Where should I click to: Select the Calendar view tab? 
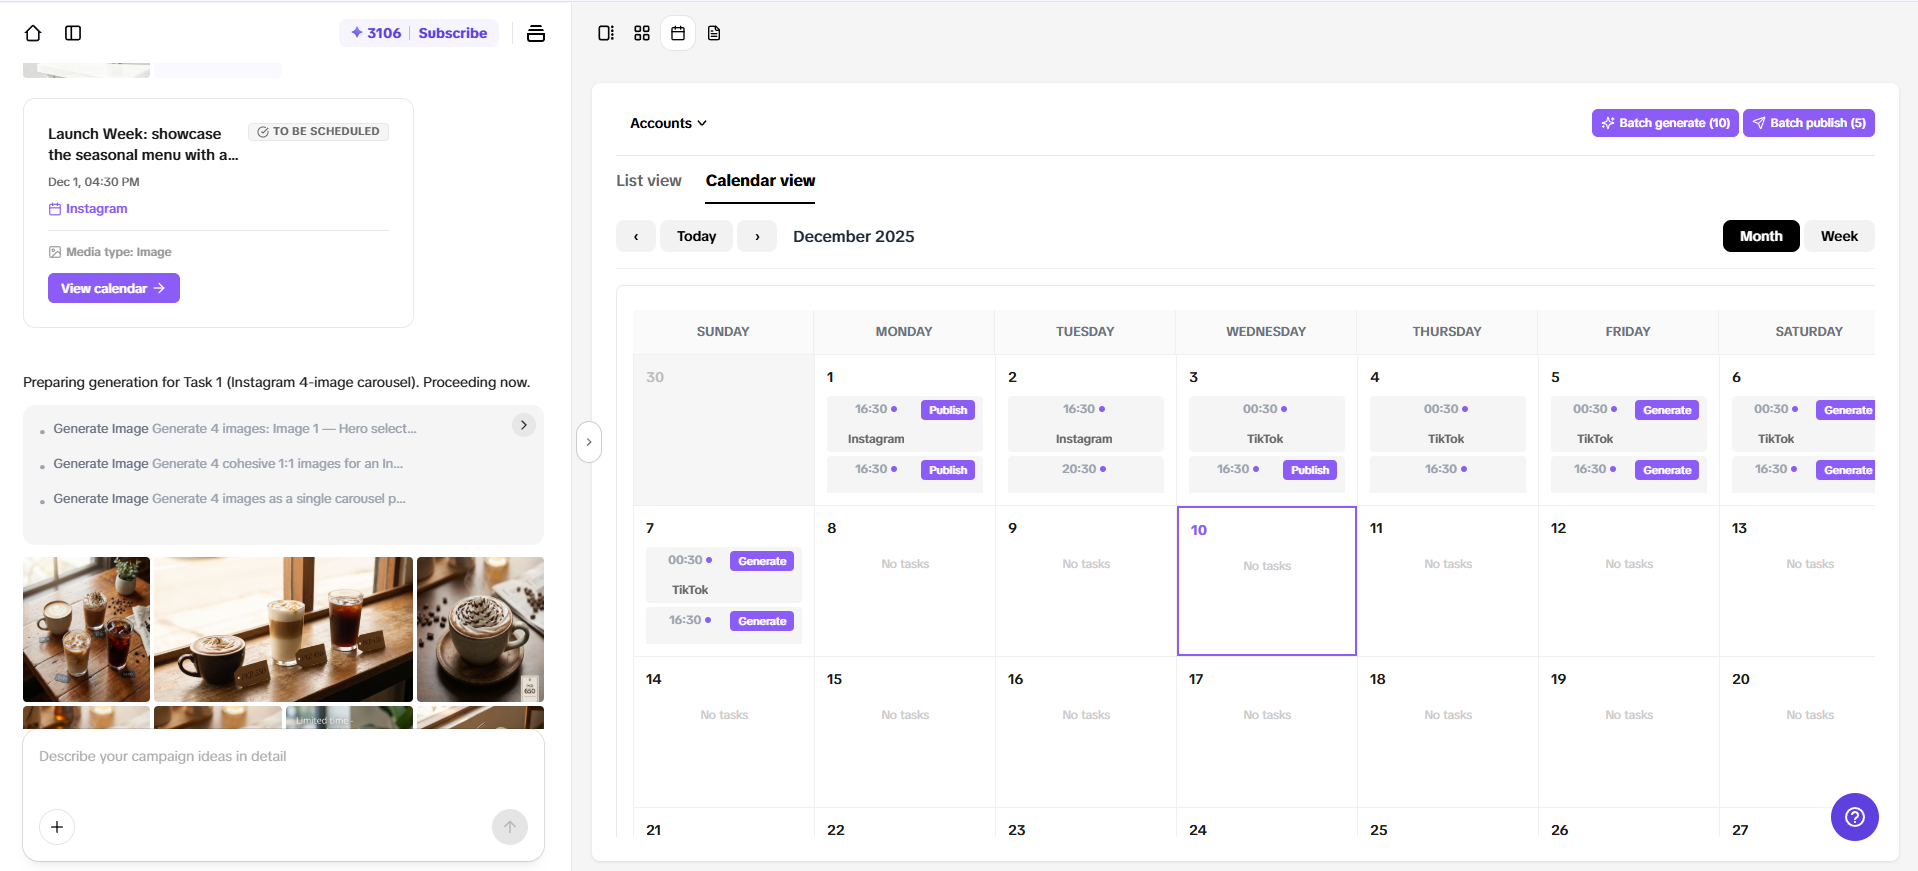pos(760,181)
